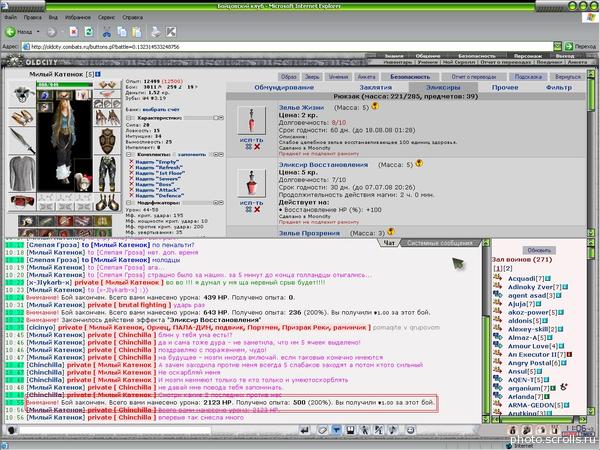Click the gloves equipment slot icon
600x450 pixels.
coord(107,117)
